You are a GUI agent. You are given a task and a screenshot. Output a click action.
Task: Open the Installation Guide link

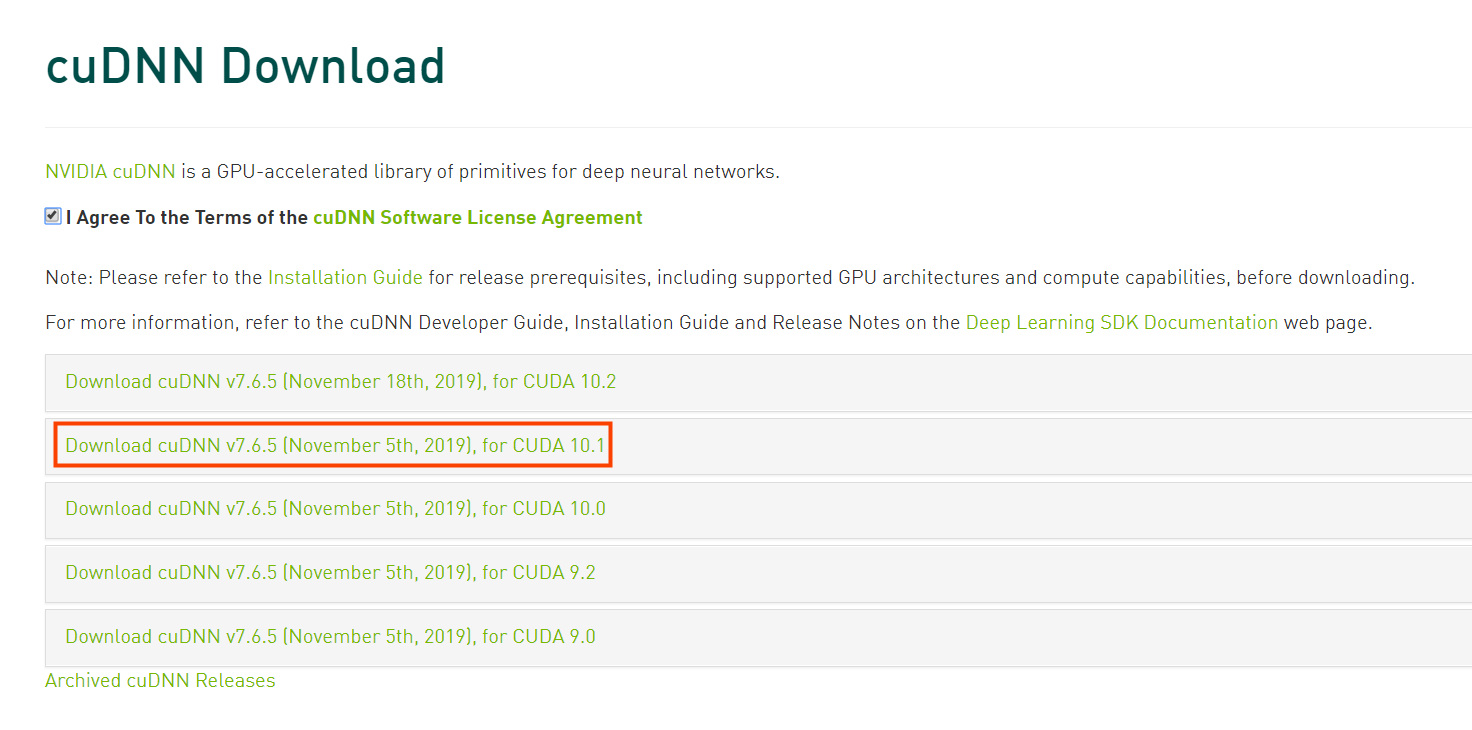[345, 277]
